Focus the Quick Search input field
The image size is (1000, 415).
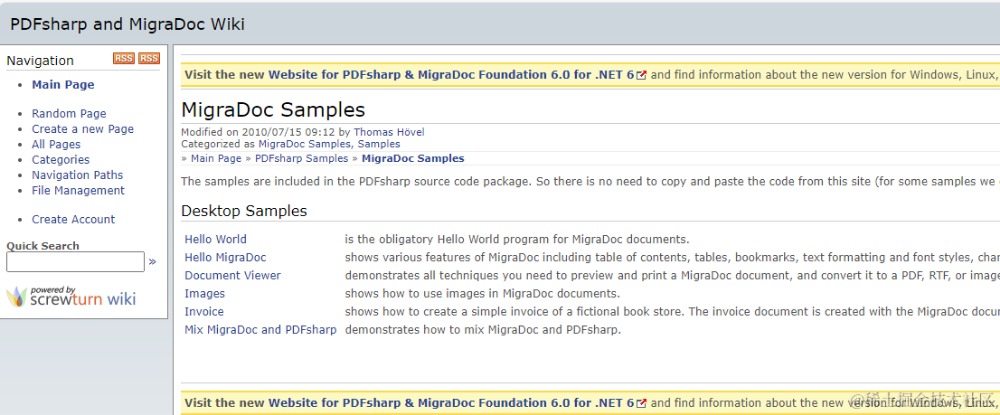tap(75, 261)
